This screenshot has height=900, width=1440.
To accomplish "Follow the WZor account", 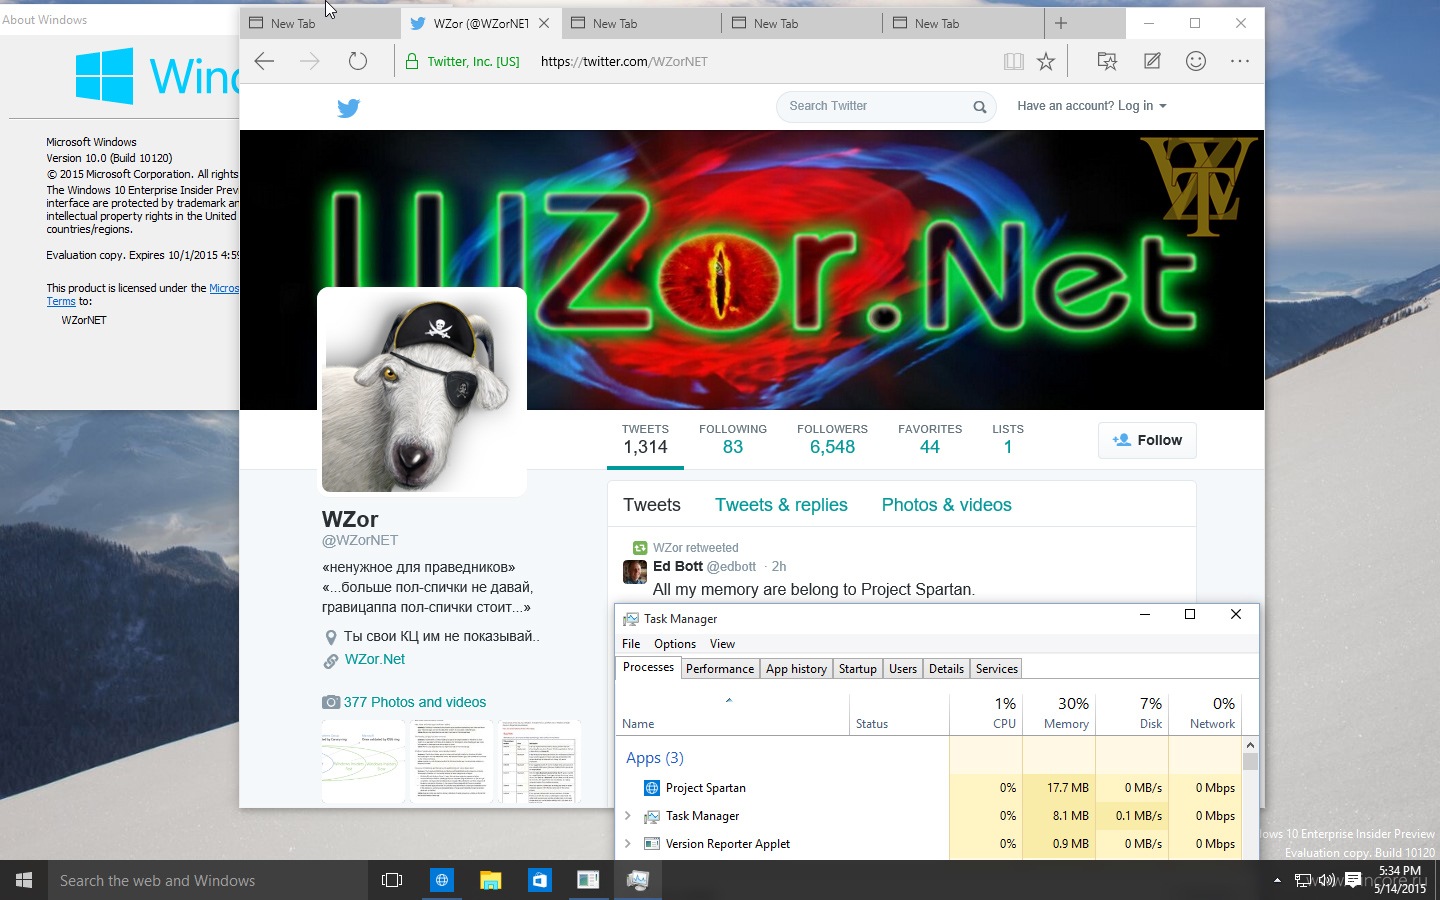I will coord(1147,440).
